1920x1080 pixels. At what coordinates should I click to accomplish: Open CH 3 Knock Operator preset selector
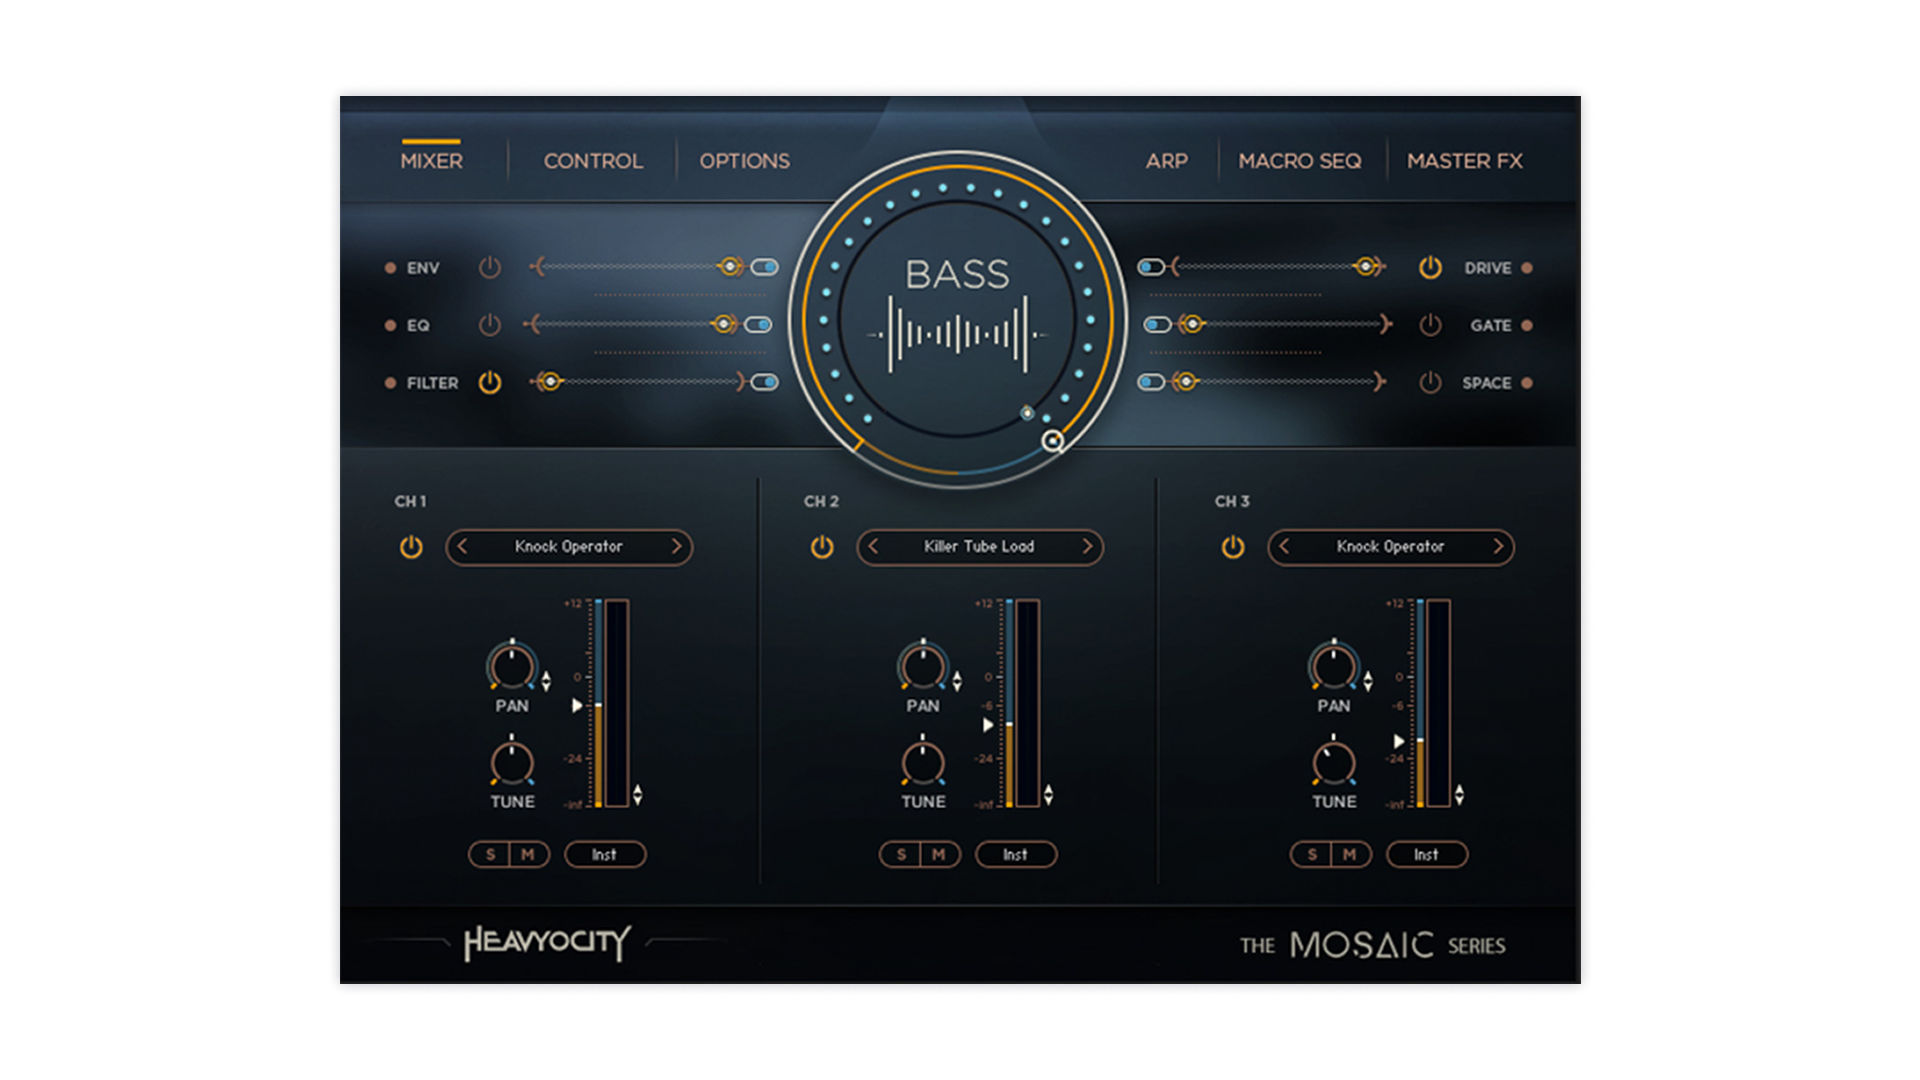coord(1390,547)
